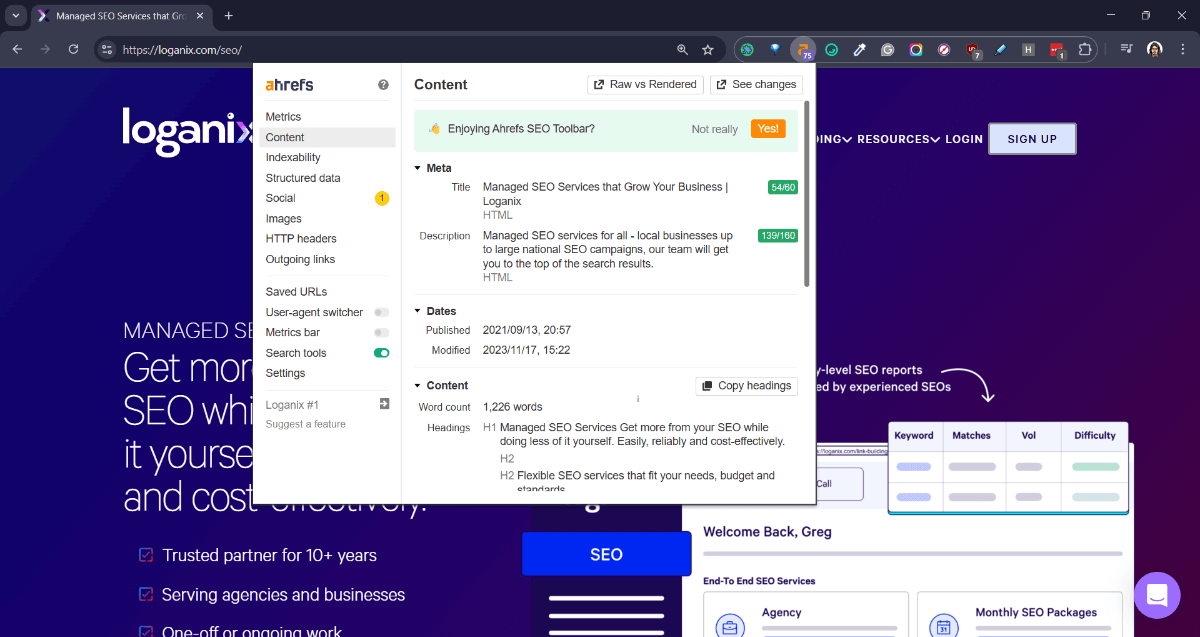Image resolution: width=1200 pixels, height=637 pixels.
Task: Select Content in the Ahrefs sidebar
Action: [x=327, y=137]
